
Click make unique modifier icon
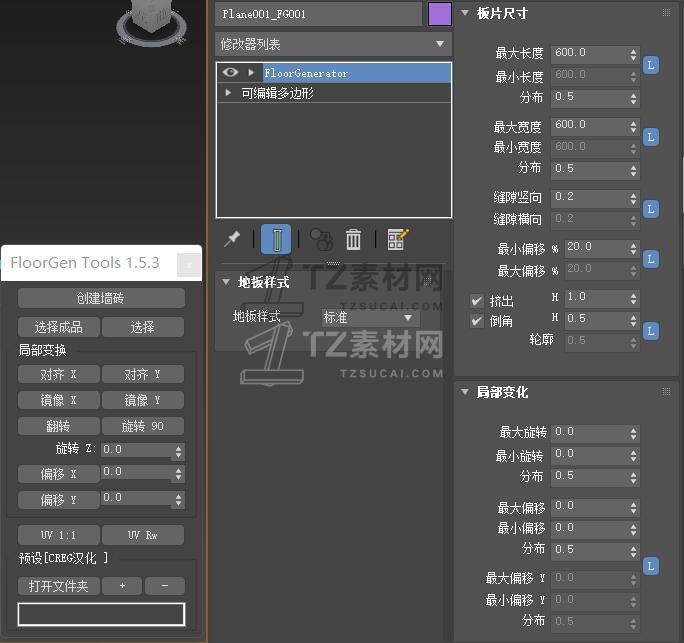click(321, 239)
